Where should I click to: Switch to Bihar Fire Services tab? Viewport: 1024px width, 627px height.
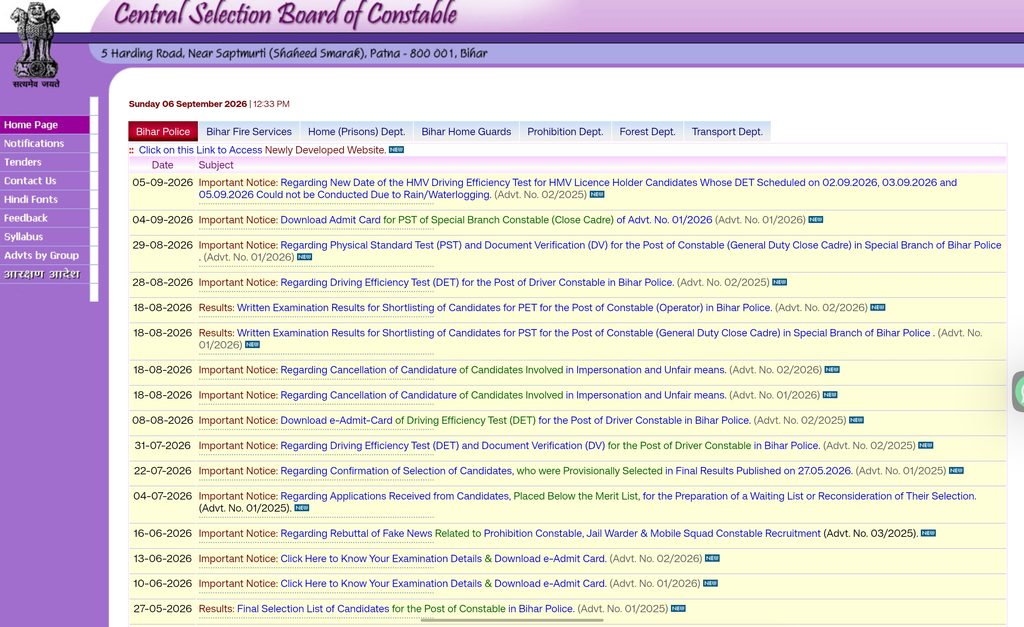click(x=249, y=131)
